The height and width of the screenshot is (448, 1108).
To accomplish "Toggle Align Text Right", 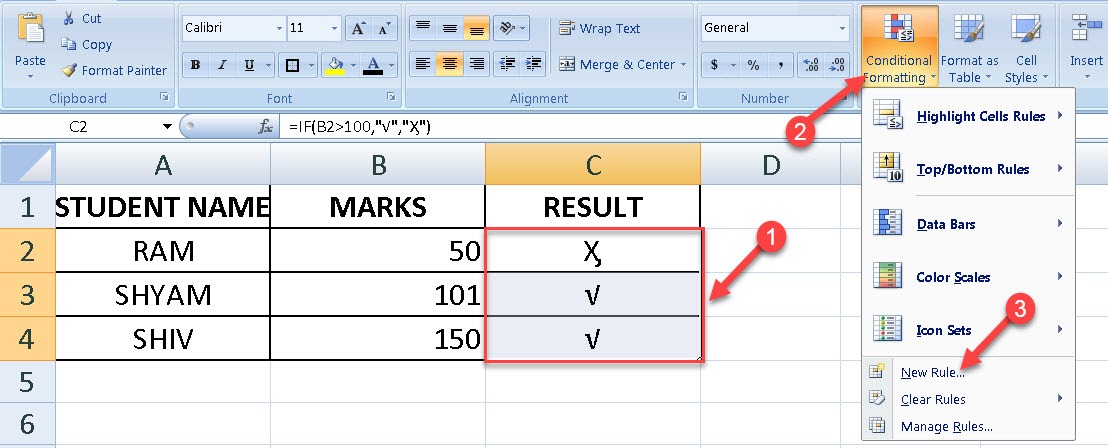I will click(x=477, y=64).
